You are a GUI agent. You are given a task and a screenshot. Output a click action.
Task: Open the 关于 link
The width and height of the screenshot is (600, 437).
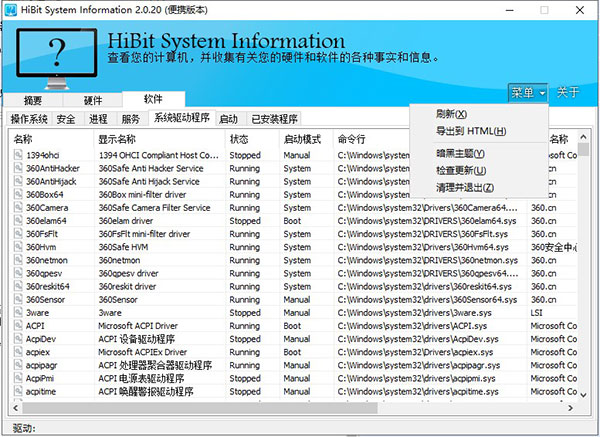(568, 93)
